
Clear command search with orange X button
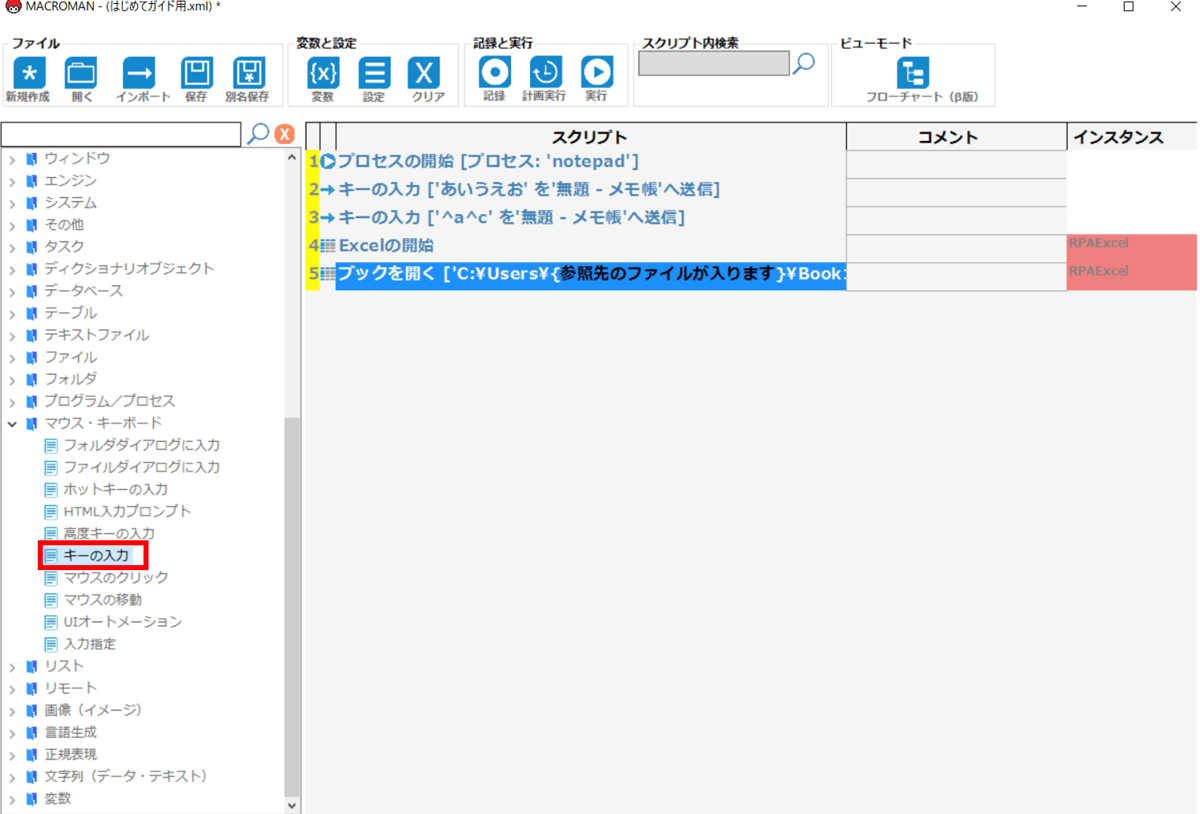coord(285,134)
